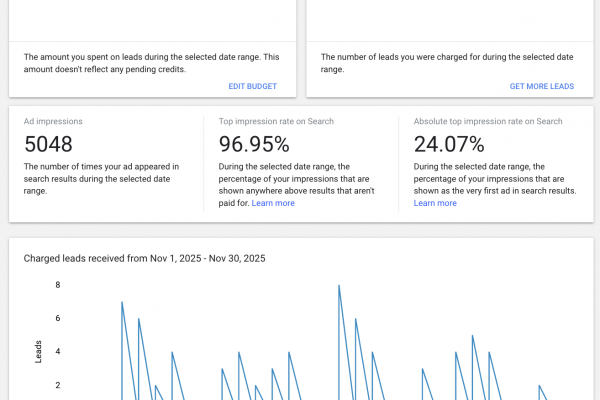Image resolution: width=600 pixels, height=400 pixels.
Task: Select the 5048 ad impressions value
Action: click(x=48, y=144)
